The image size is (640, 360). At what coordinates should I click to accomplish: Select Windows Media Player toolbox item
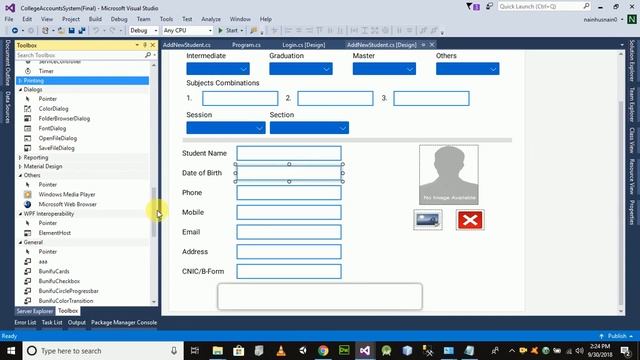[x=67, y=195]
